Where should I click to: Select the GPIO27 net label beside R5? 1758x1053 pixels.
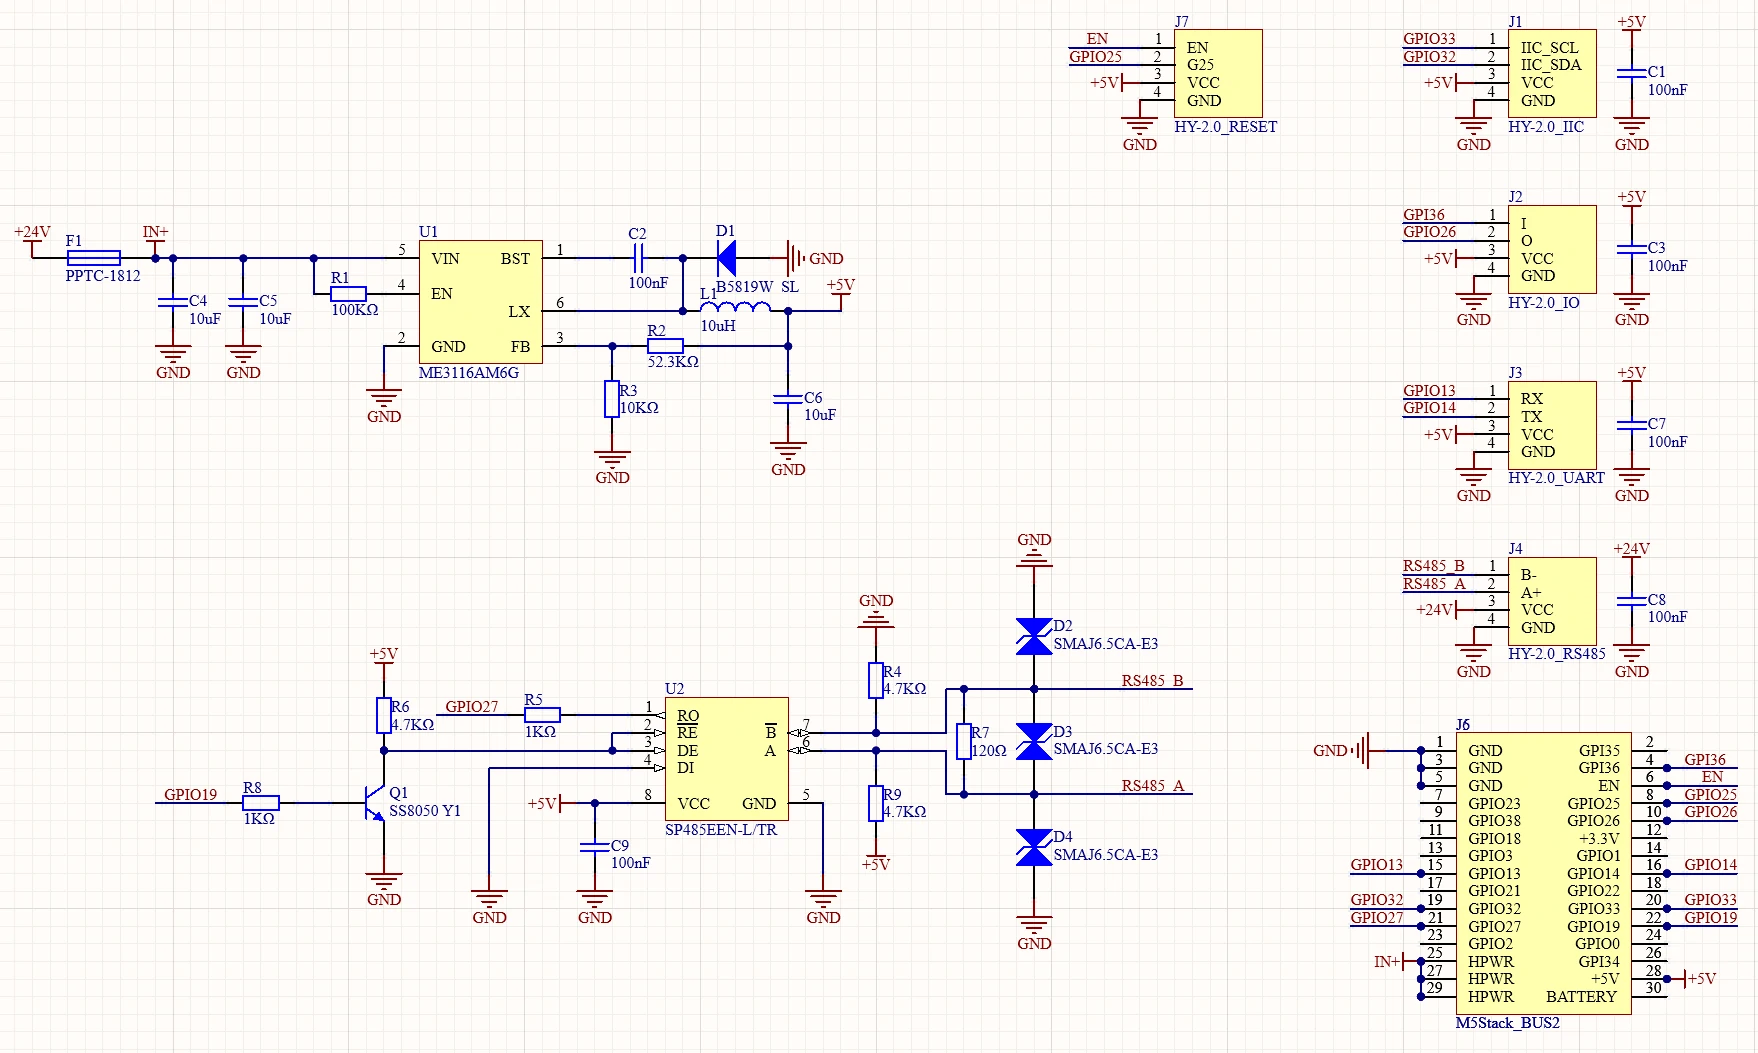click(x=471, y=707)
